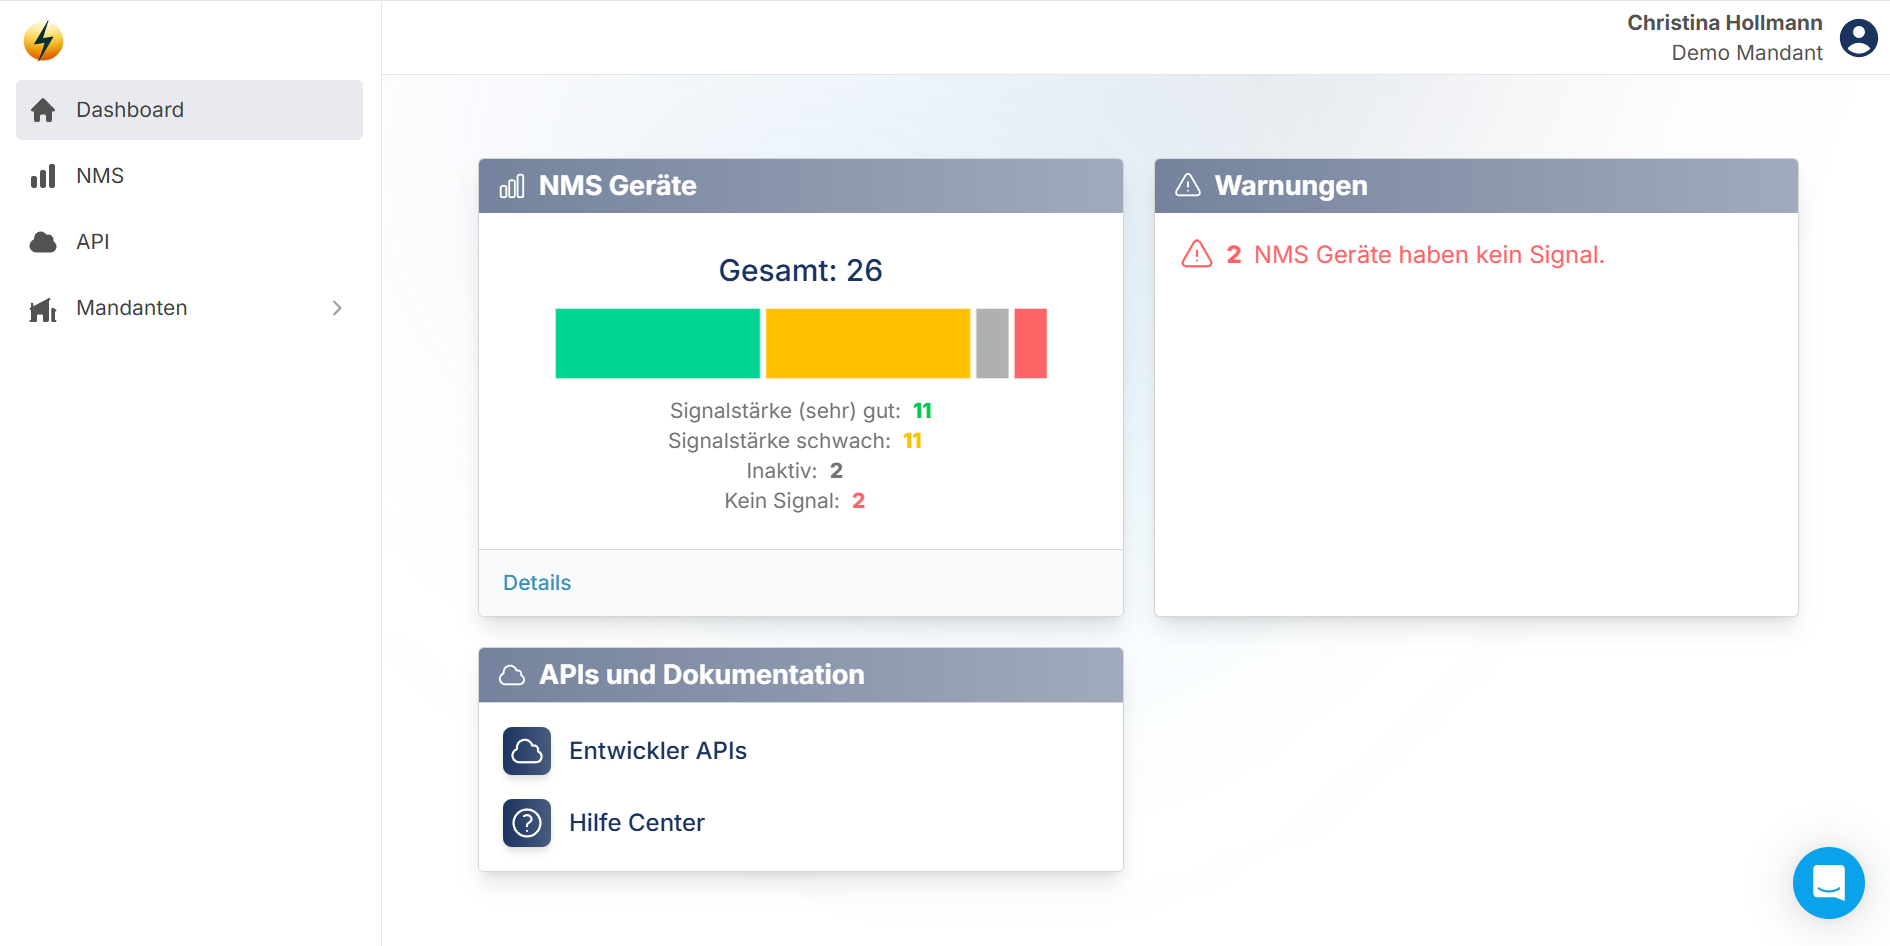The height and width of the screenshot is (946, 1890).
Task: Click the Mandanten building icon
Action: (x=43, y=309)
